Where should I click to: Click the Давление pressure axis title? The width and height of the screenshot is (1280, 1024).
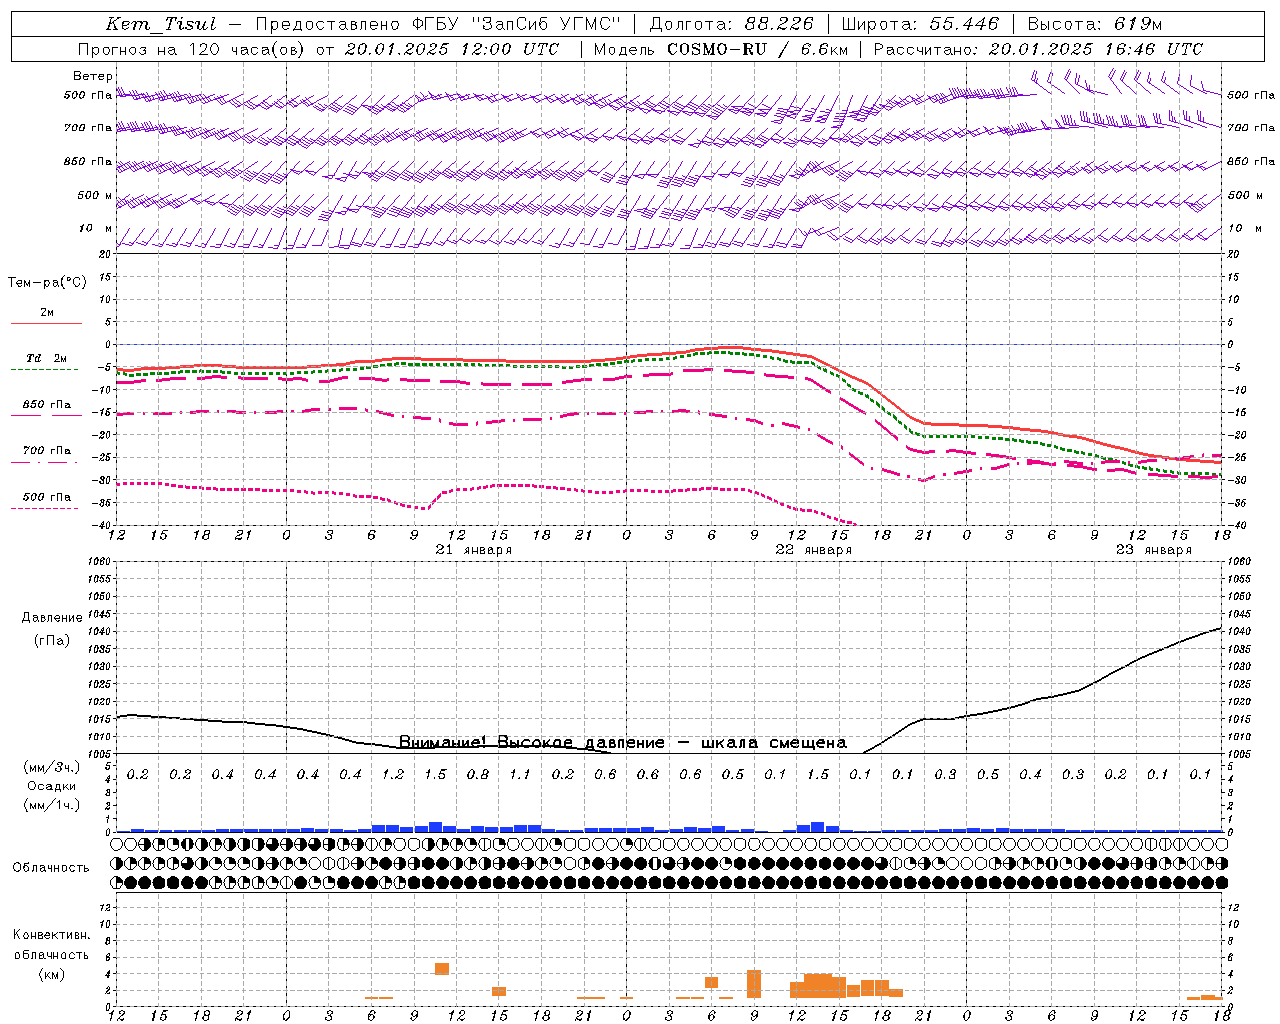[52, 618]
